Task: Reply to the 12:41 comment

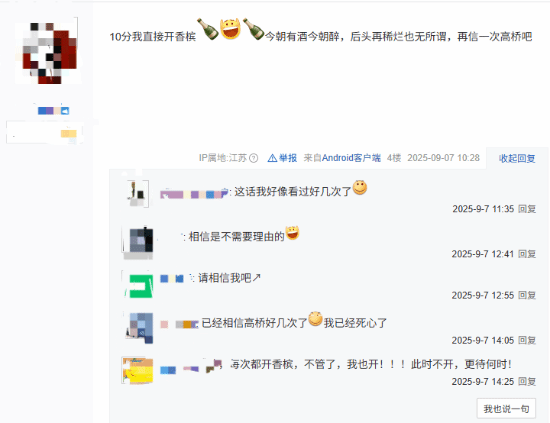Action: click(527, 254)
